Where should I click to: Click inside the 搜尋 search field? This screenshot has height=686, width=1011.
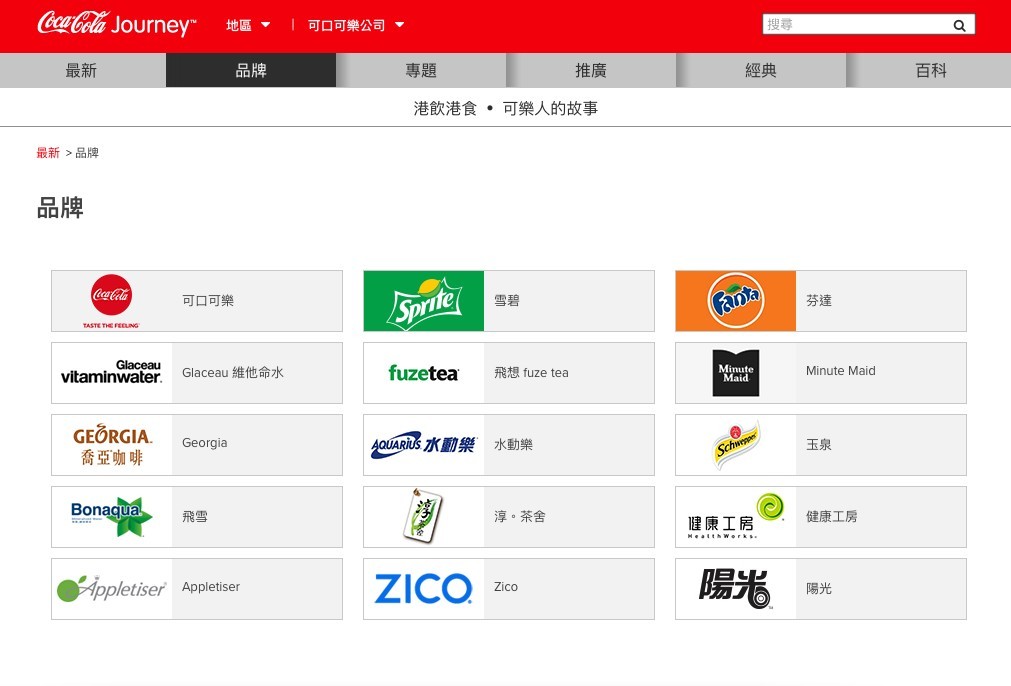(855, 24)
